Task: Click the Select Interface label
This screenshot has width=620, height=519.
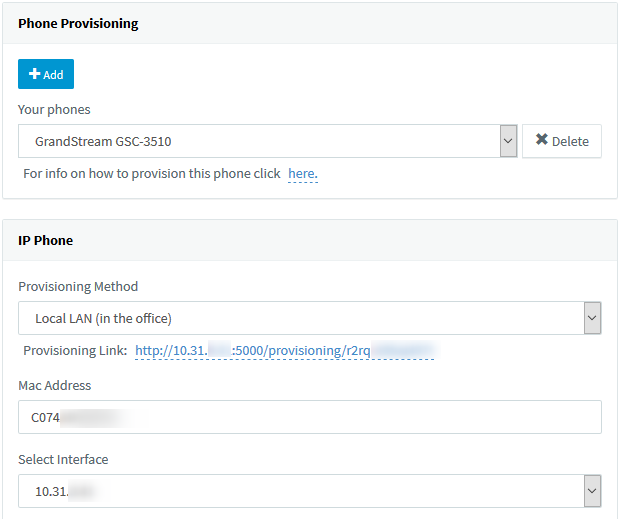Action: [x=63, y=459]
